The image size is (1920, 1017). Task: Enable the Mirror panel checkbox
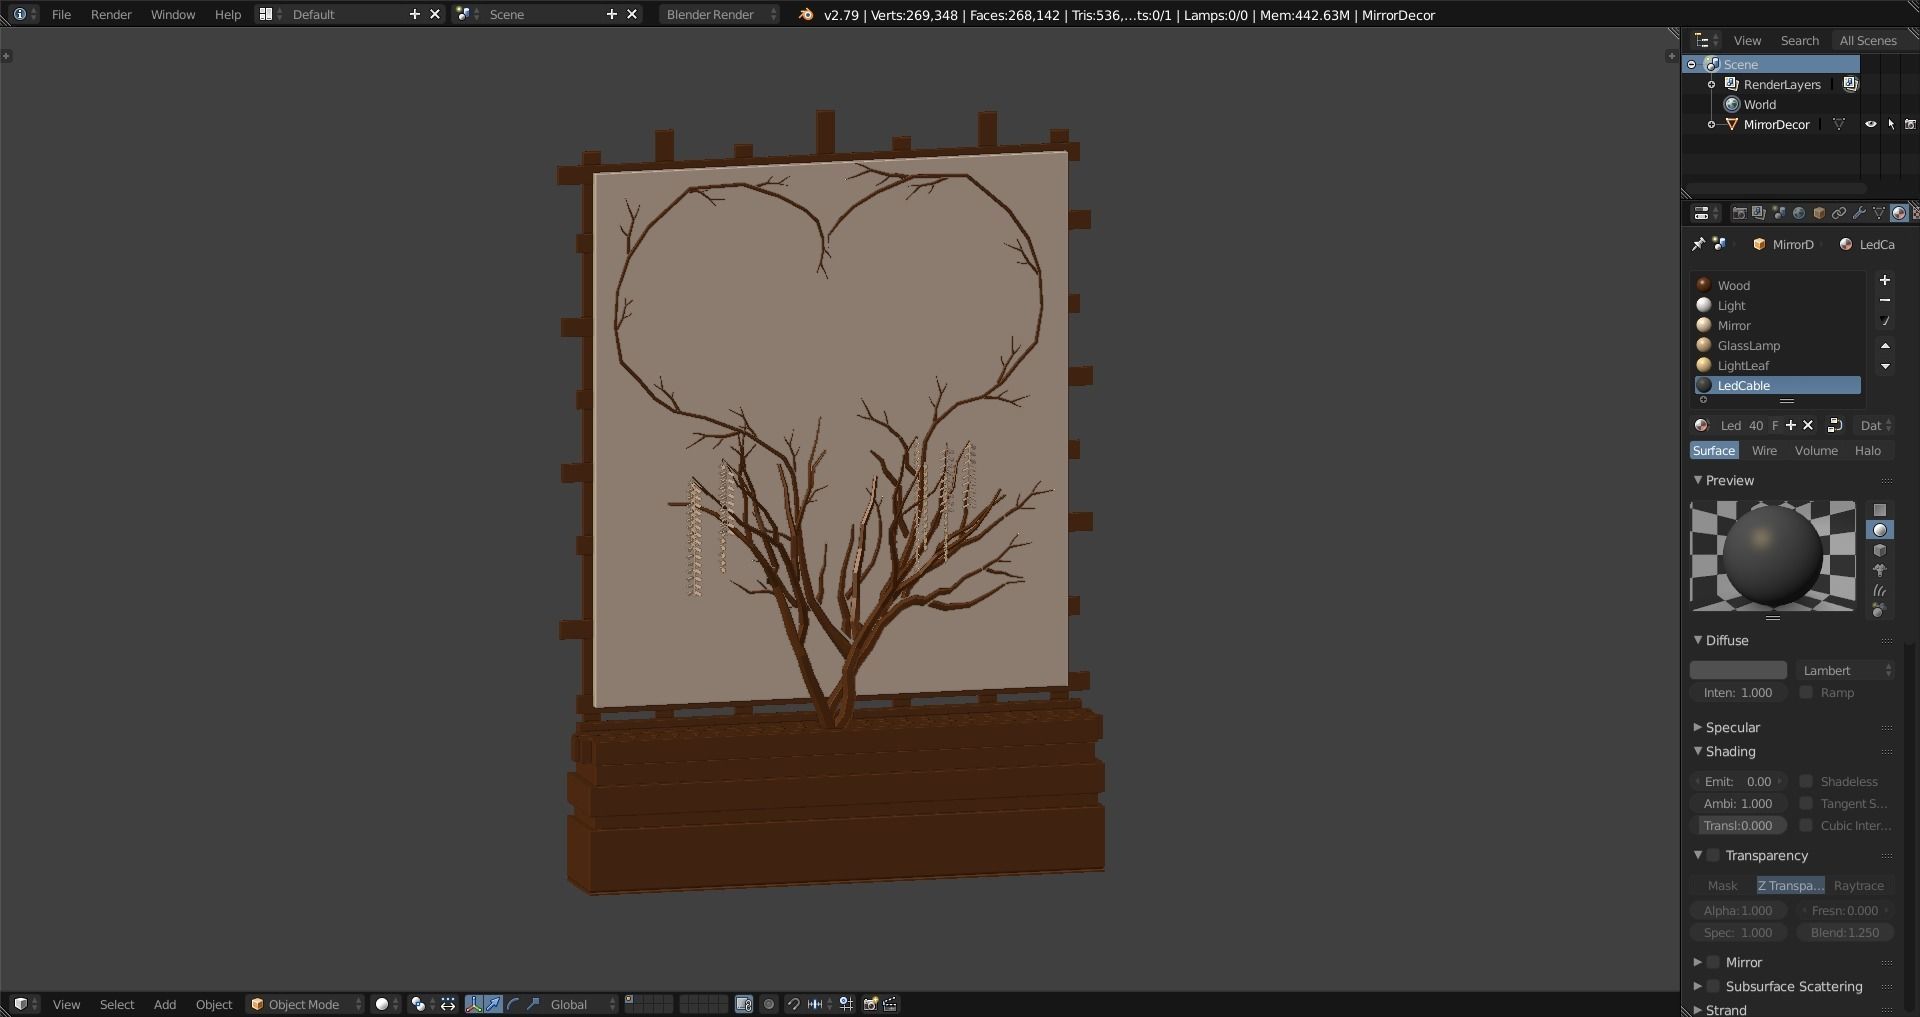coord(1713,962)
